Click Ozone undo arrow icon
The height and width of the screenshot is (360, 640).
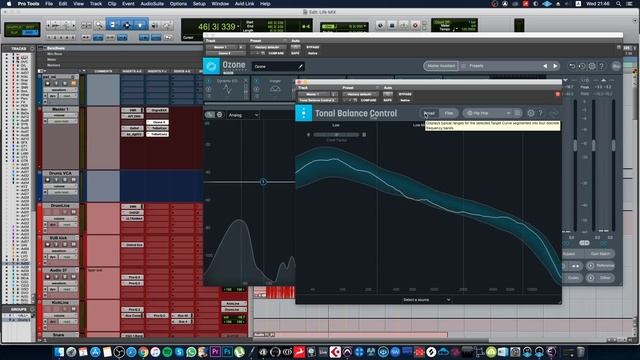pos(572,66)
